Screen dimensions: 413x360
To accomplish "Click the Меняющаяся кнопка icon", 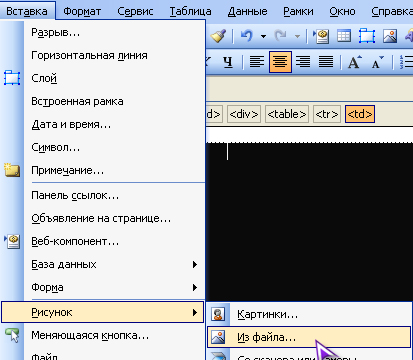I will coord(12,335).
